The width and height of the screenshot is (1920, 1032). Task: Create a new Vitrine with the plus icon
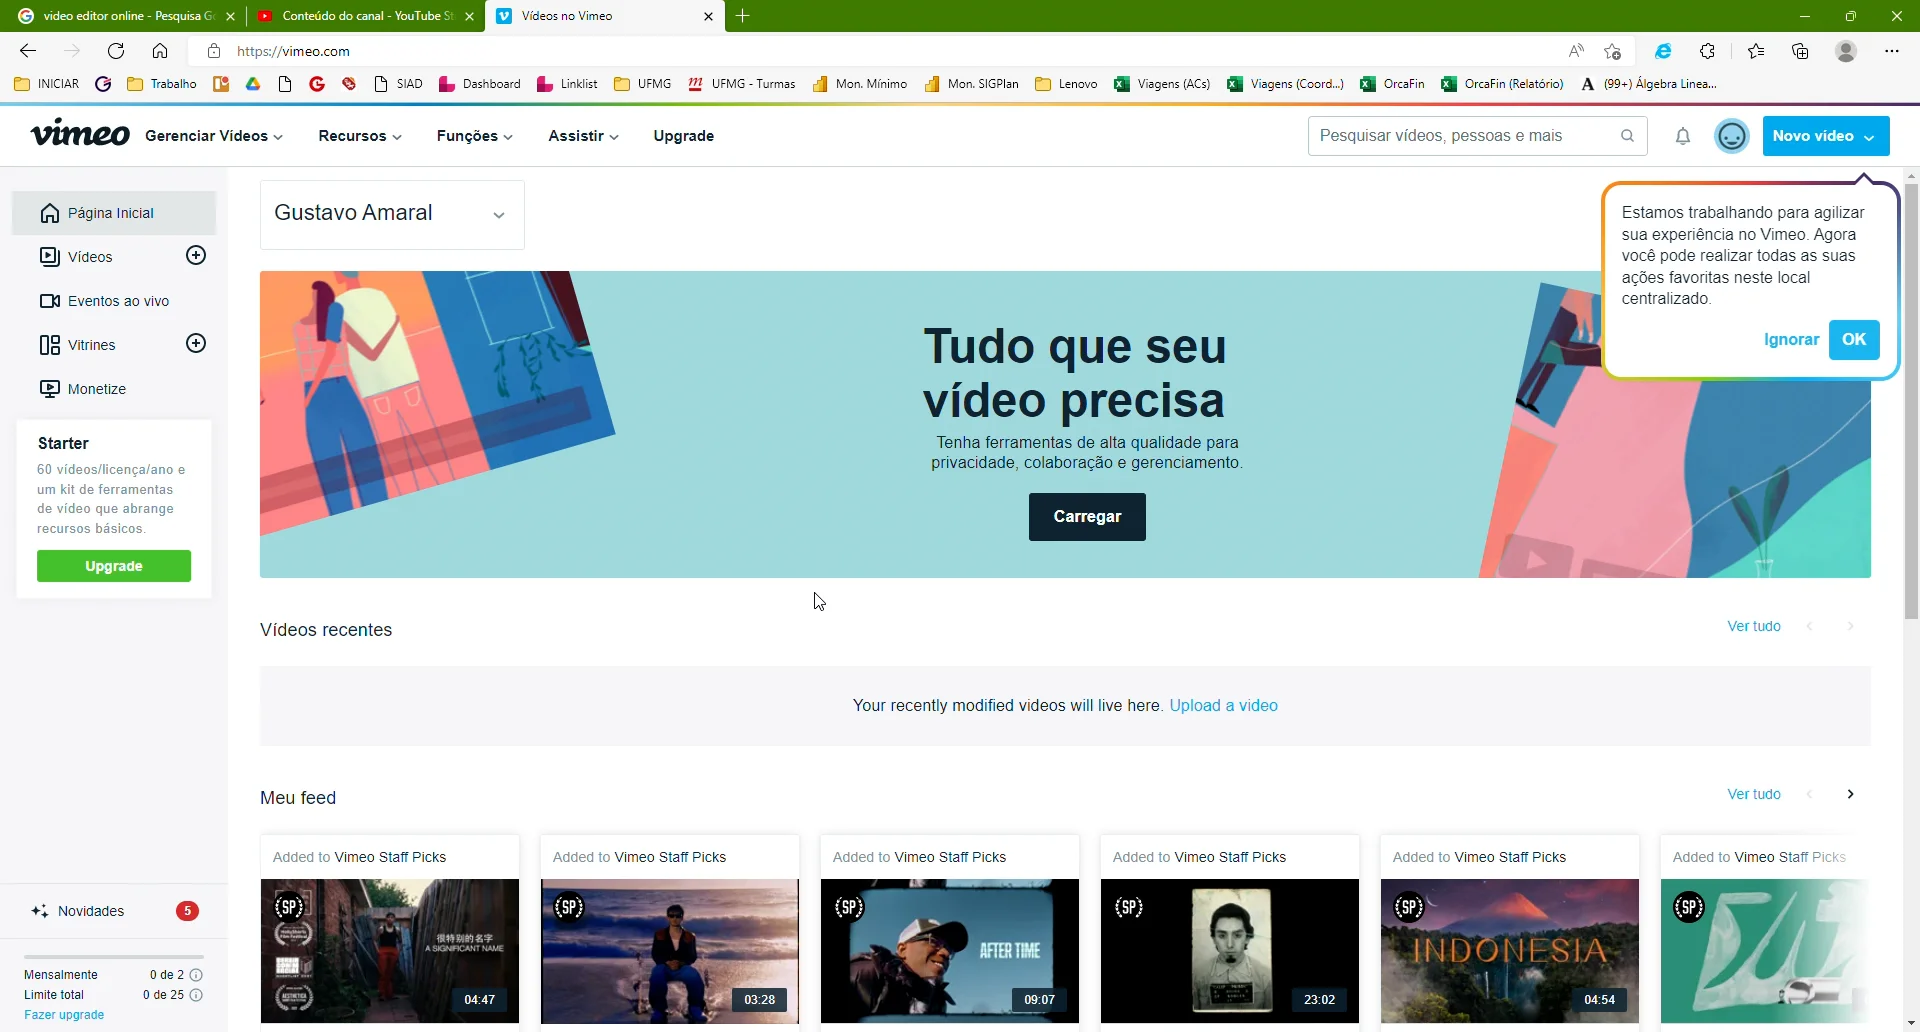[196, 343]
